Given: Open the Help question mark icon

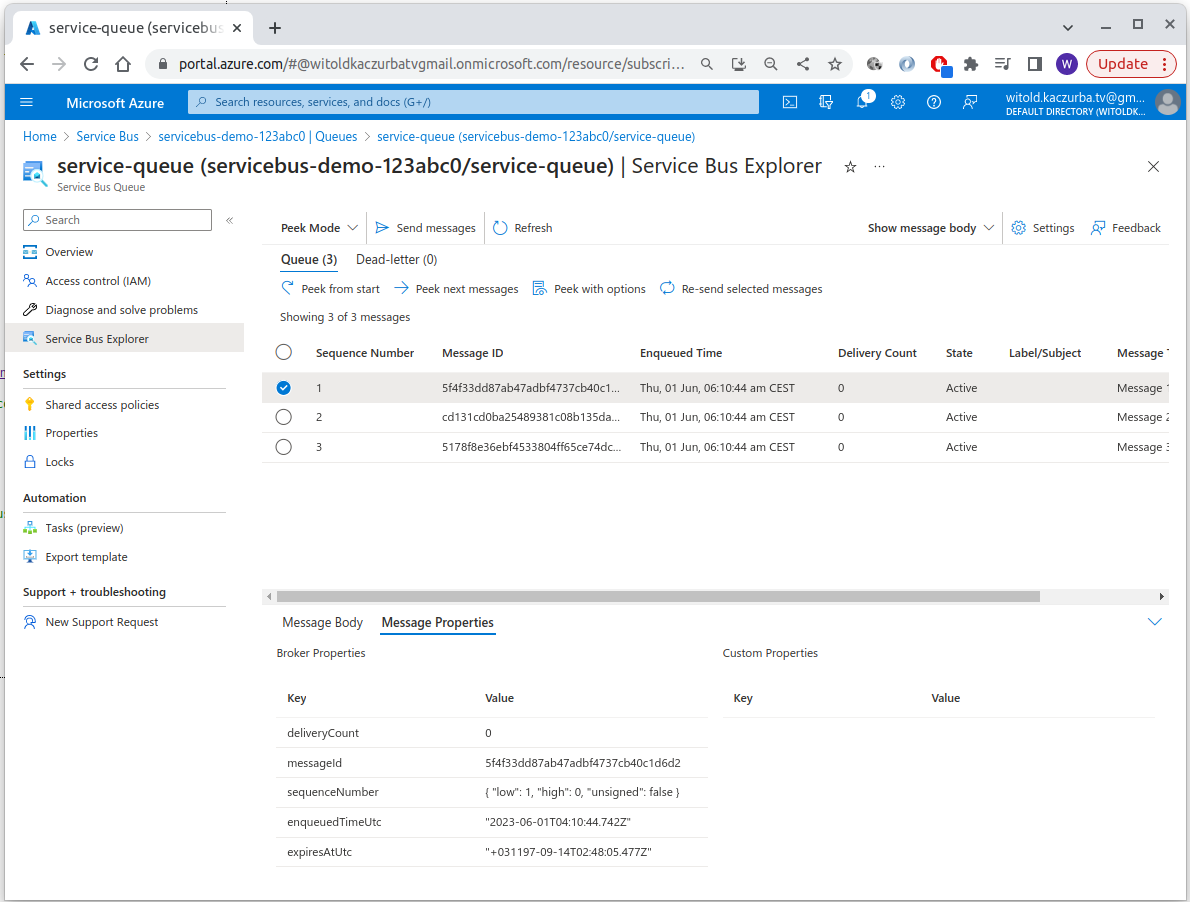Looking at the screenshot, I should click(934, 102).
